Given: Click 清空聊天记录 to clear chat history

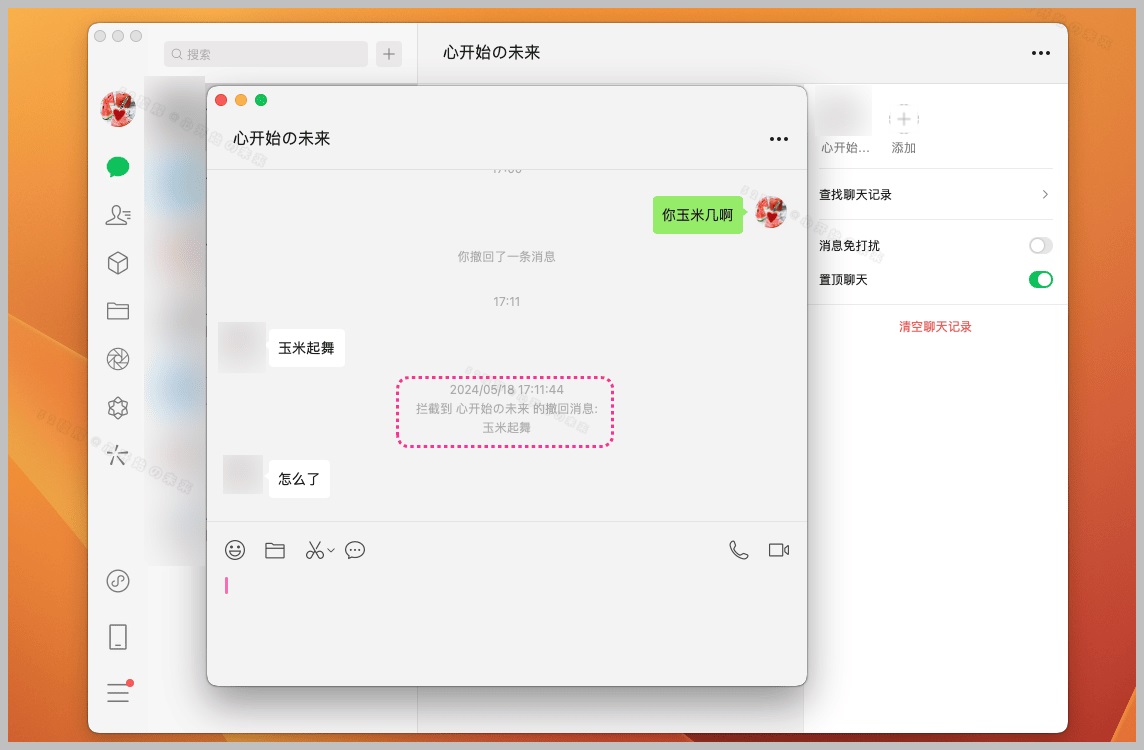Looking at the screenshot, I should (x=933, y=326).
